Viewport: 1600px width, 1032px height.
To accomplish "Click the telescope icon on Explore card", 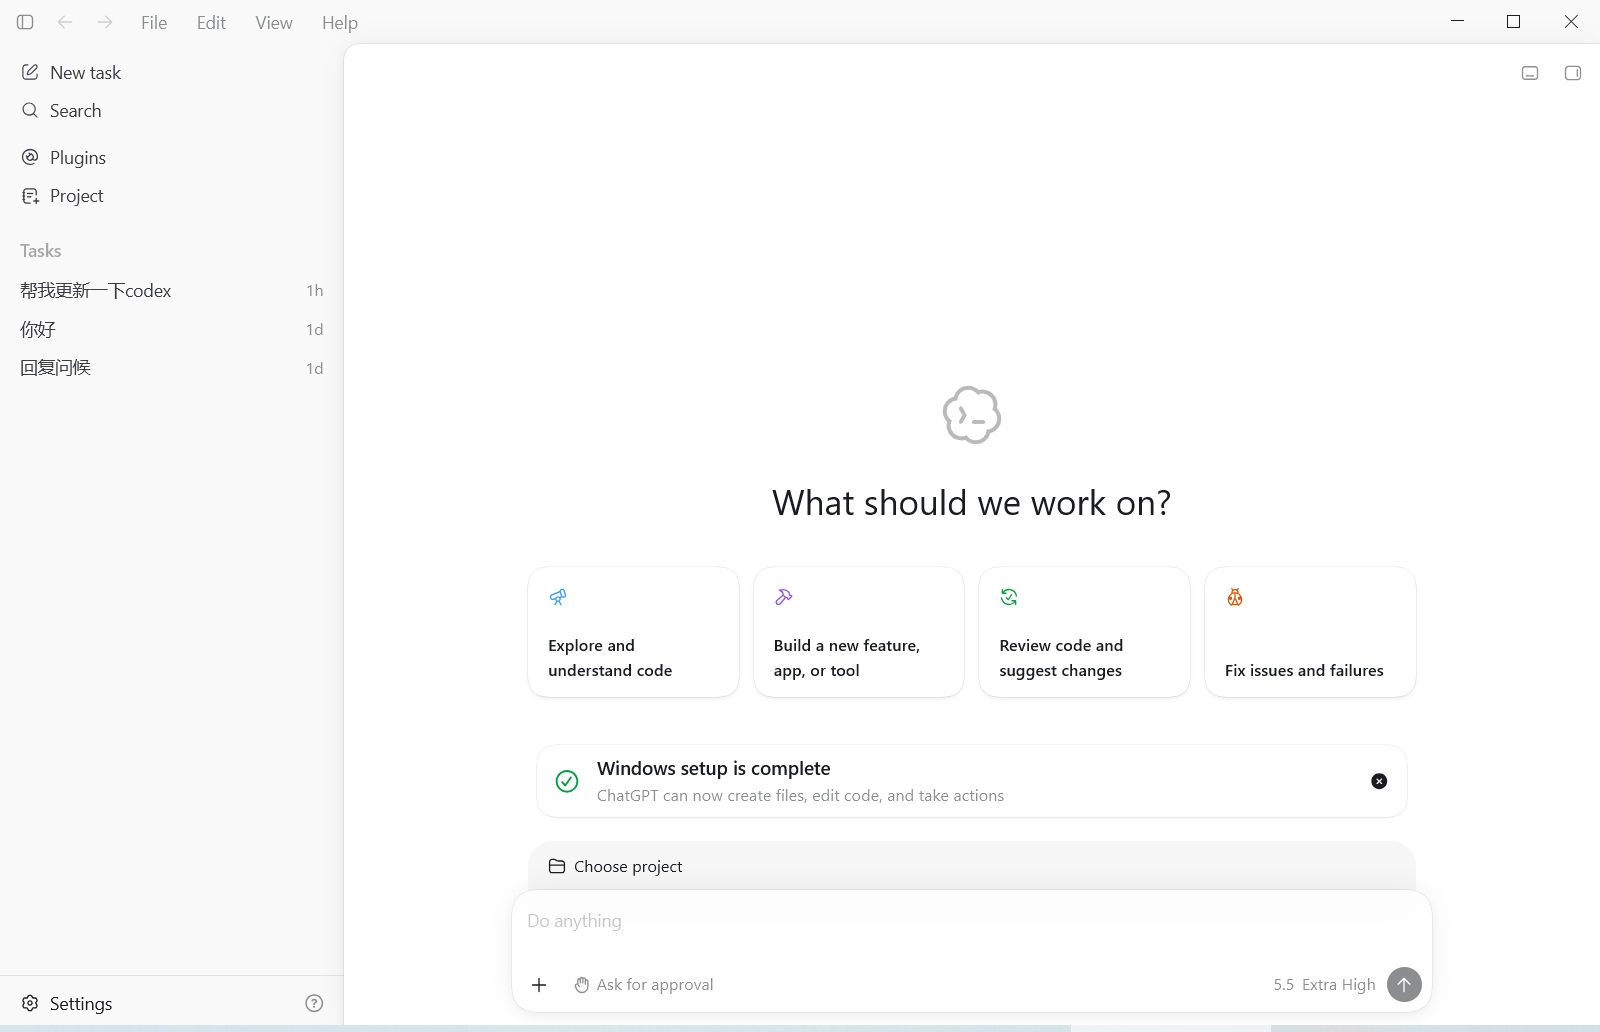I will tap(558, 597).
